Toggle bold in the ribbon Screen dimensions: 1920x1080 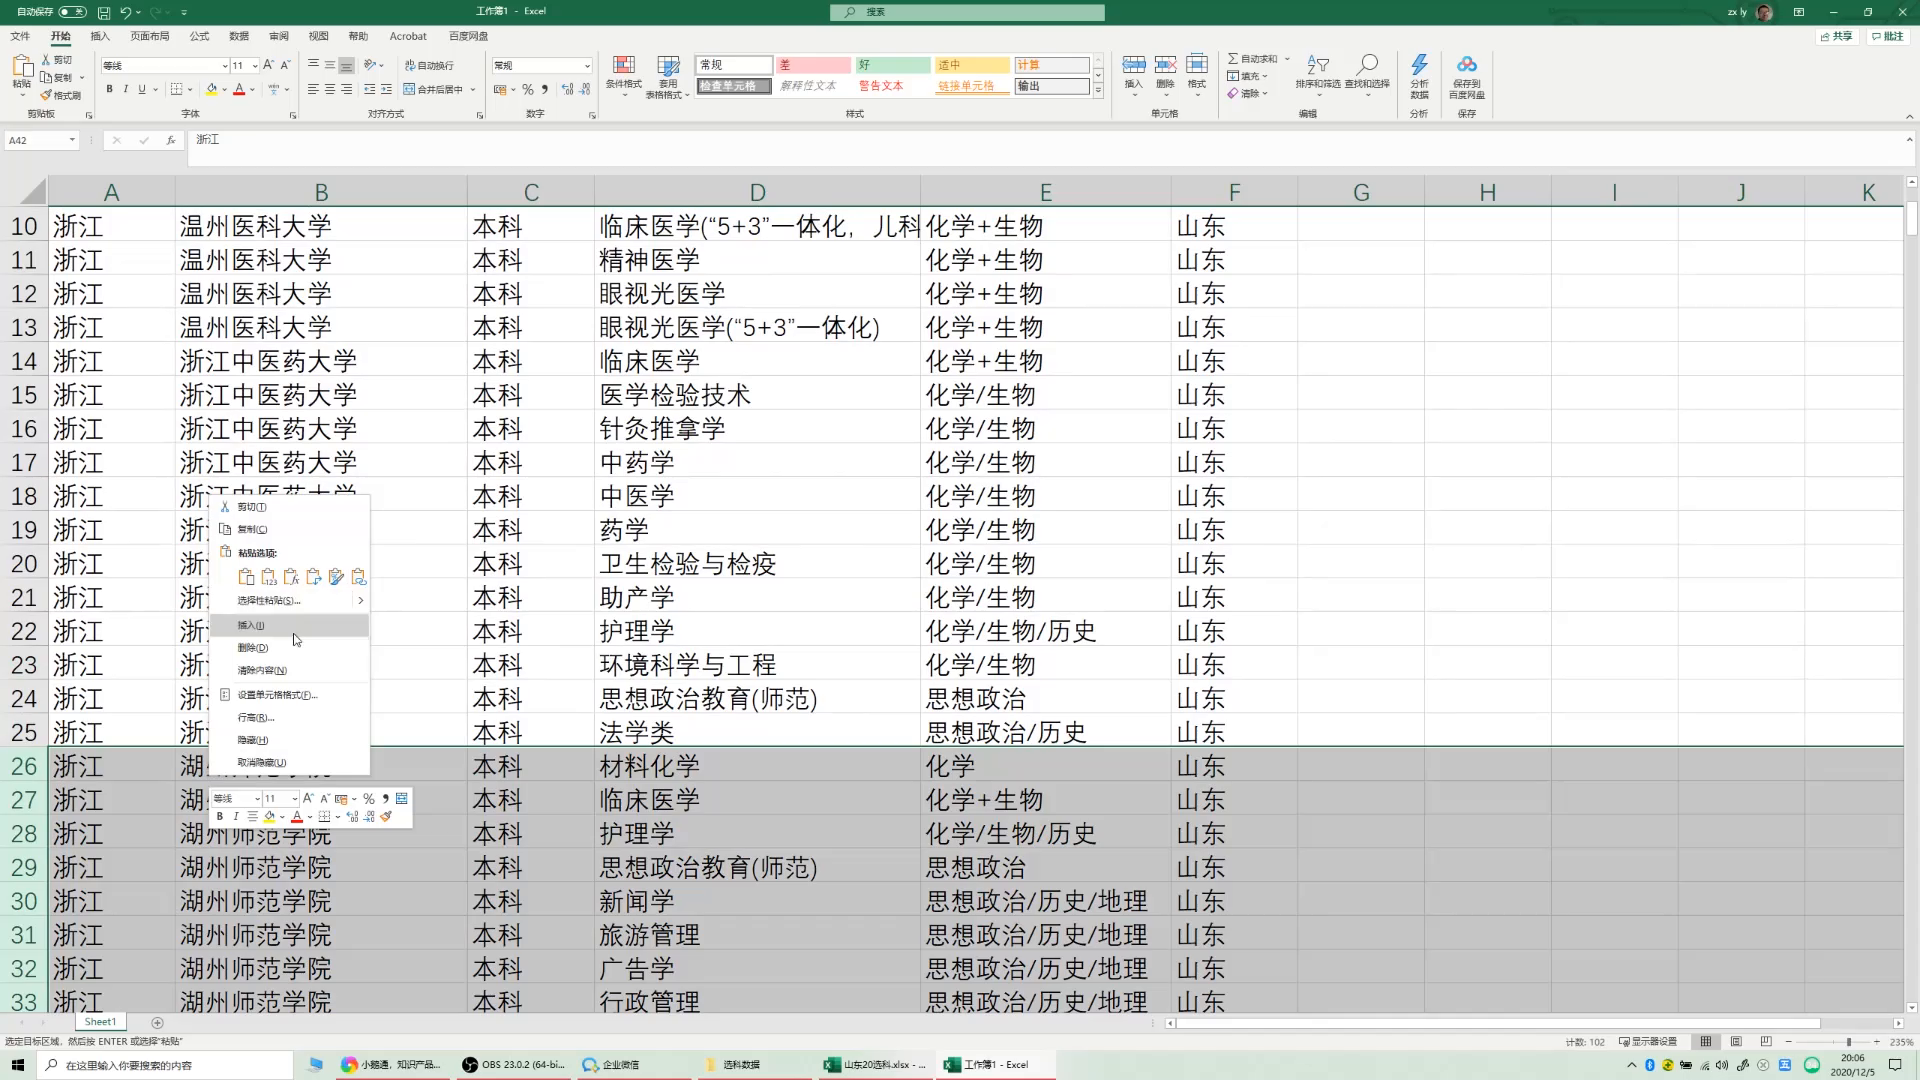[x=109, y=89]
